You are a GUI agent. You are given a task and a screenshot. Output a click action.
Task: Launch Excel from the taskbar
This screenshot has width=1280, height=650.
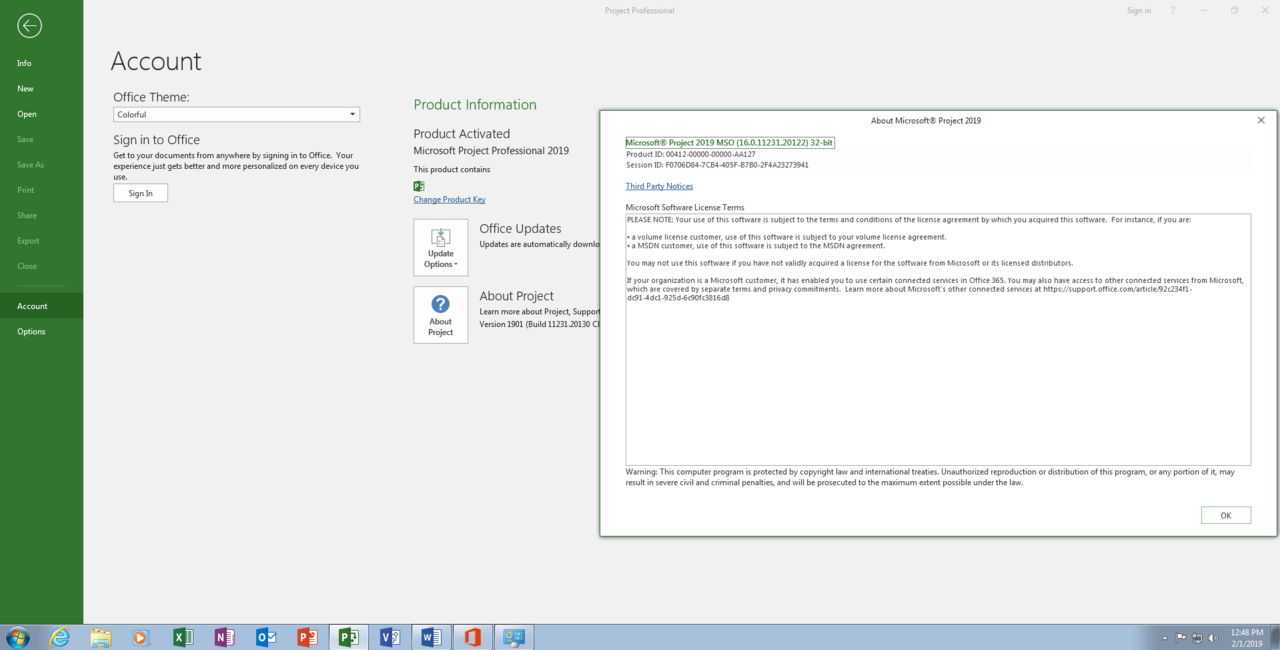[183, 637]
